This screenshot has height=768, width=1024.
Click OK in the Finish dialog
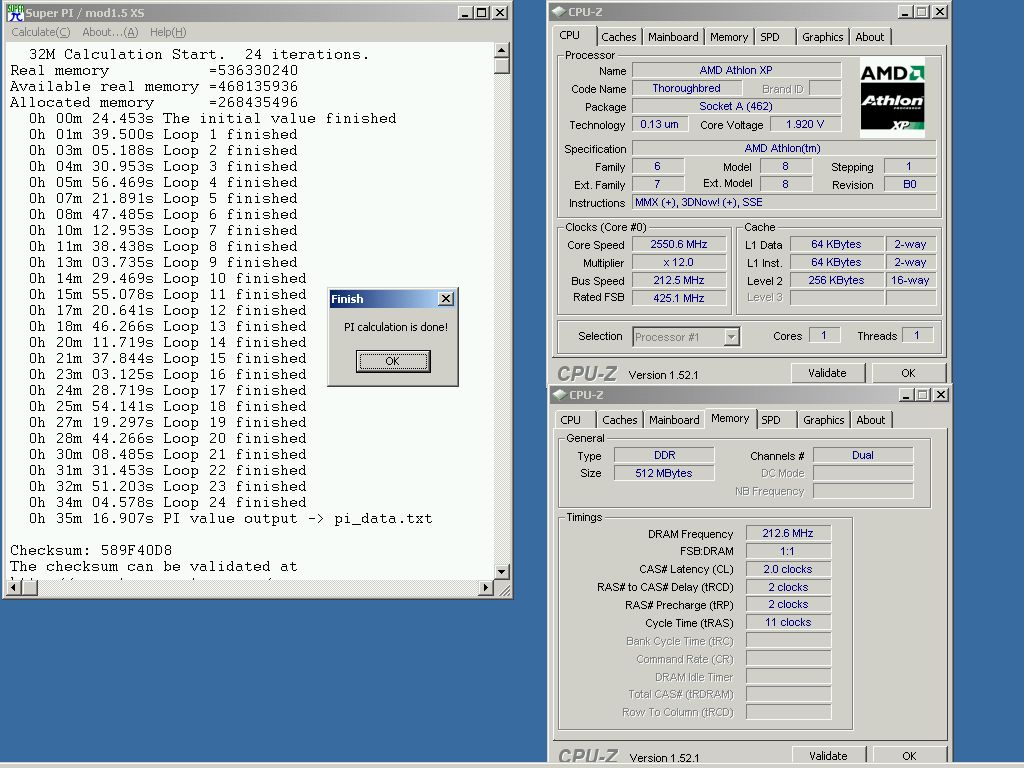coord(392,361)
